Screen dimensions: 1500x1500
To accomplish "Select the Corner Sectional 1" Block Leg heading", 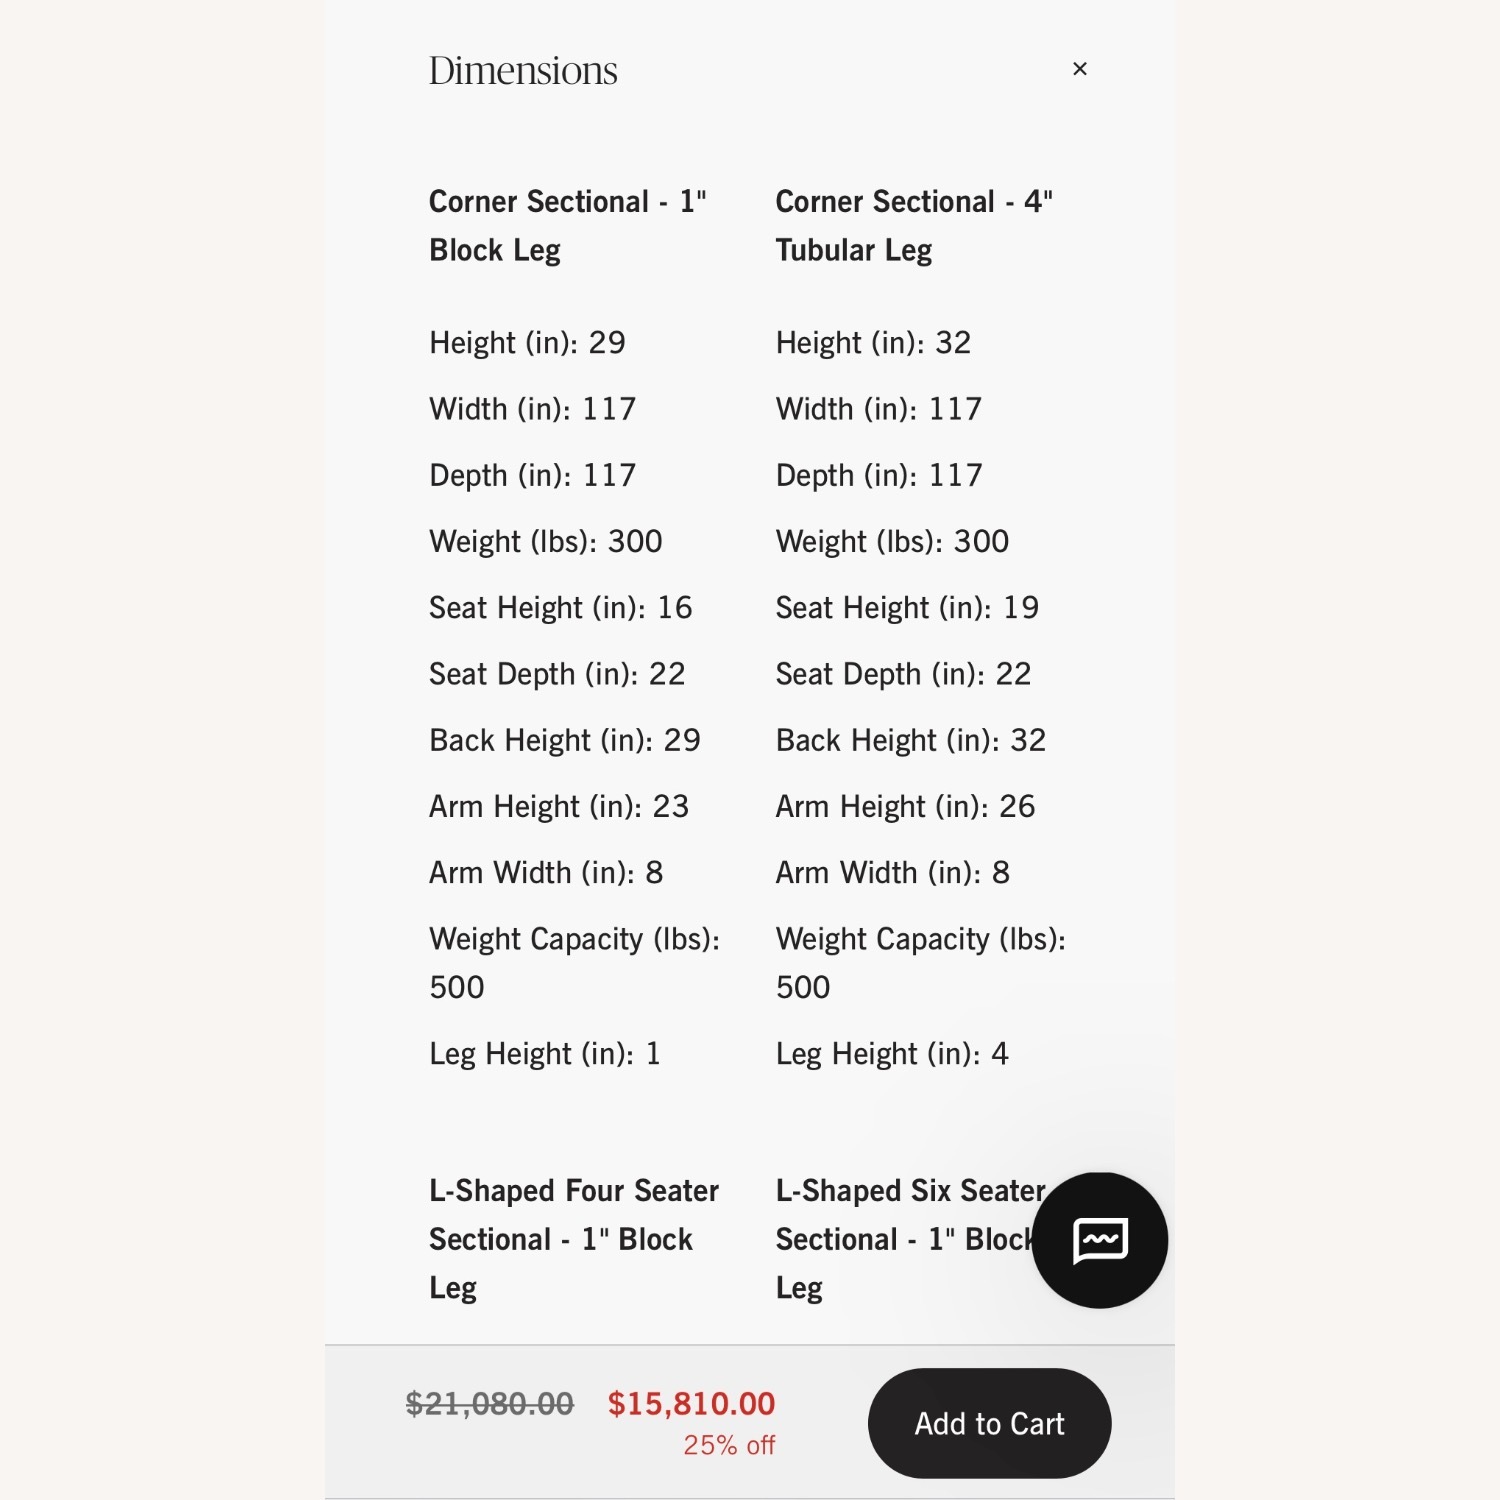I will coord(567,225).
